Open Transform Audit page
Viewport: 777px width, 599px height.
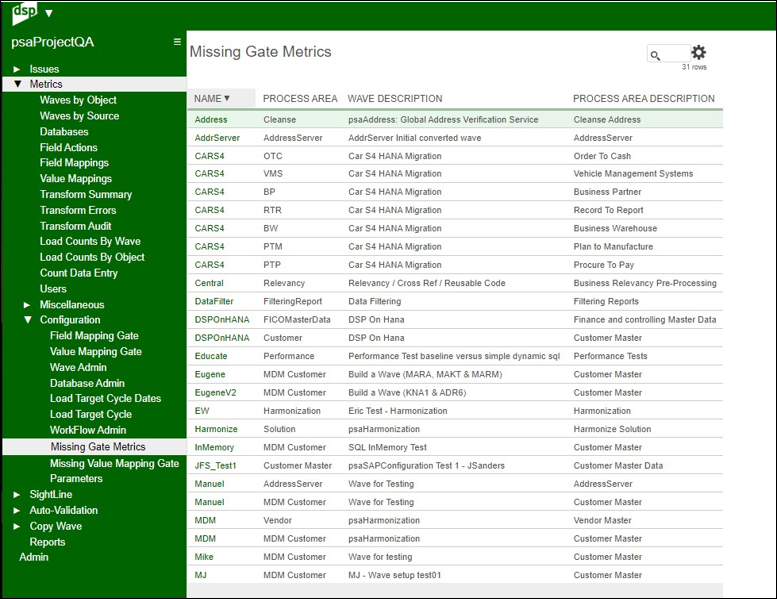click(75, 226)
